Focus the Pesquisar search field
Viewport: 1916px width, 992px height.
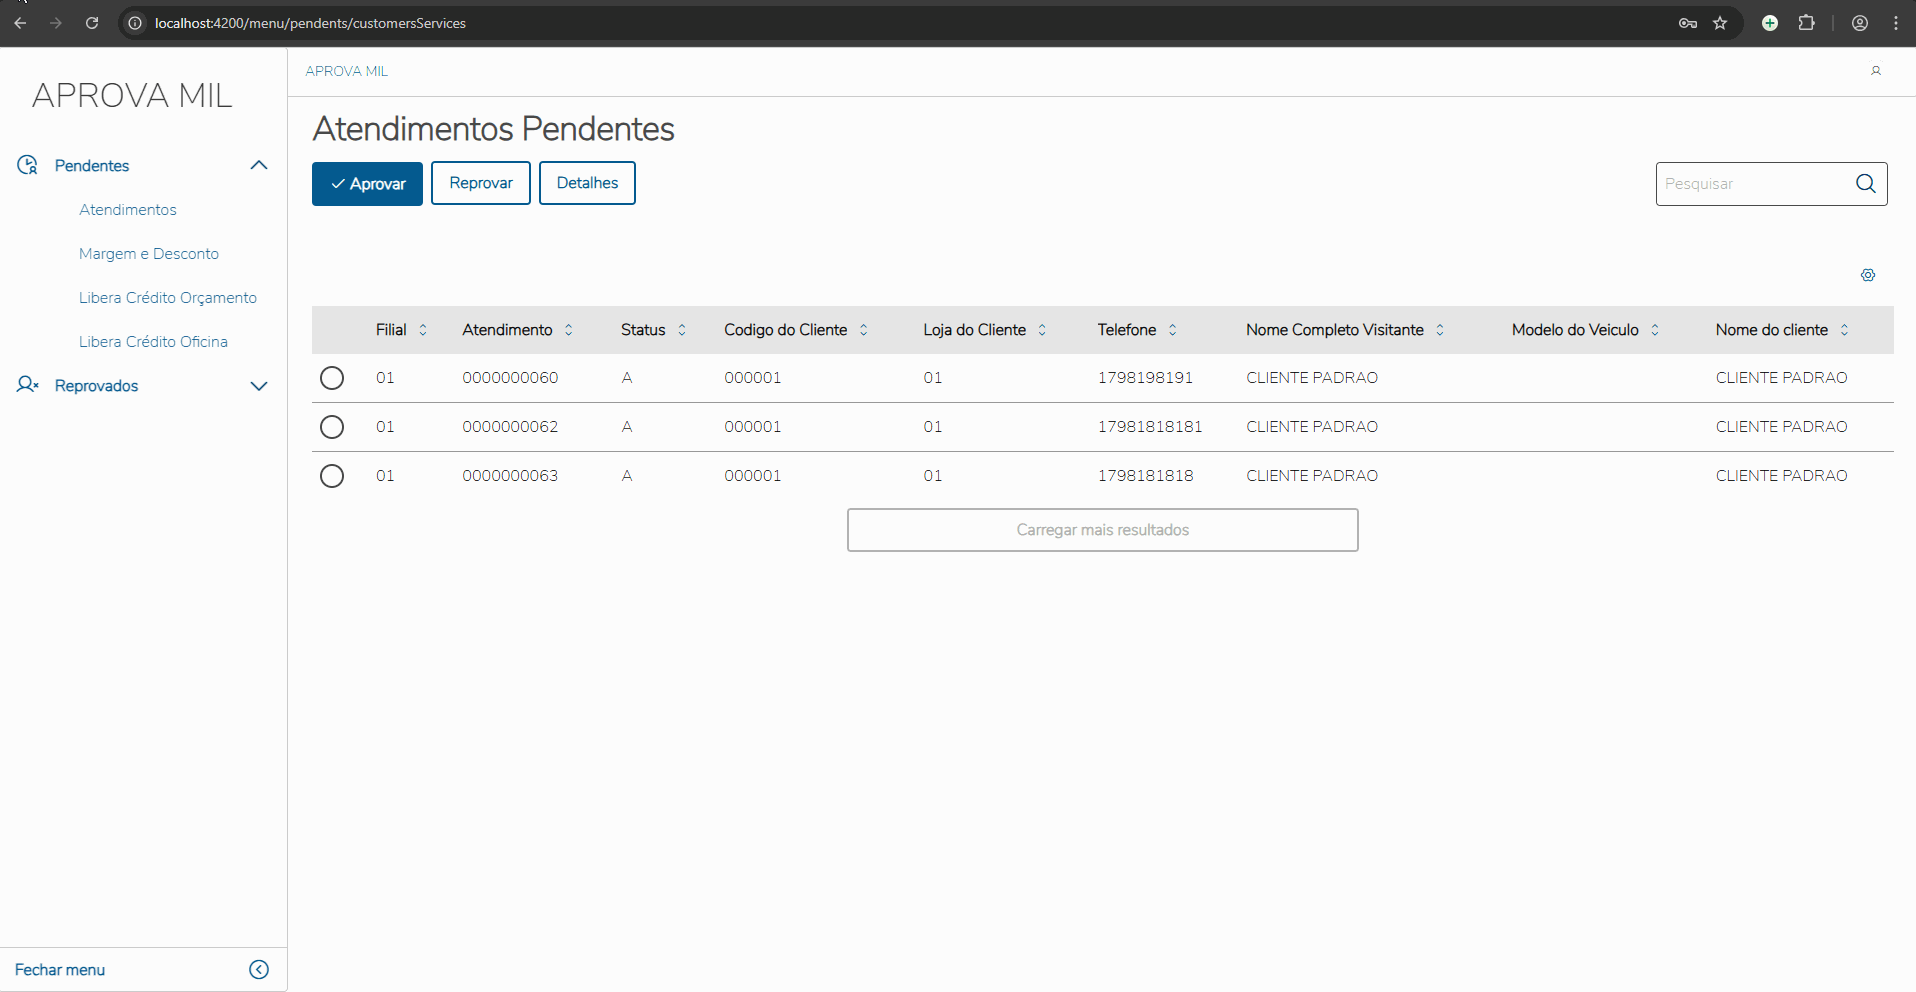[x=1751, y=184]
